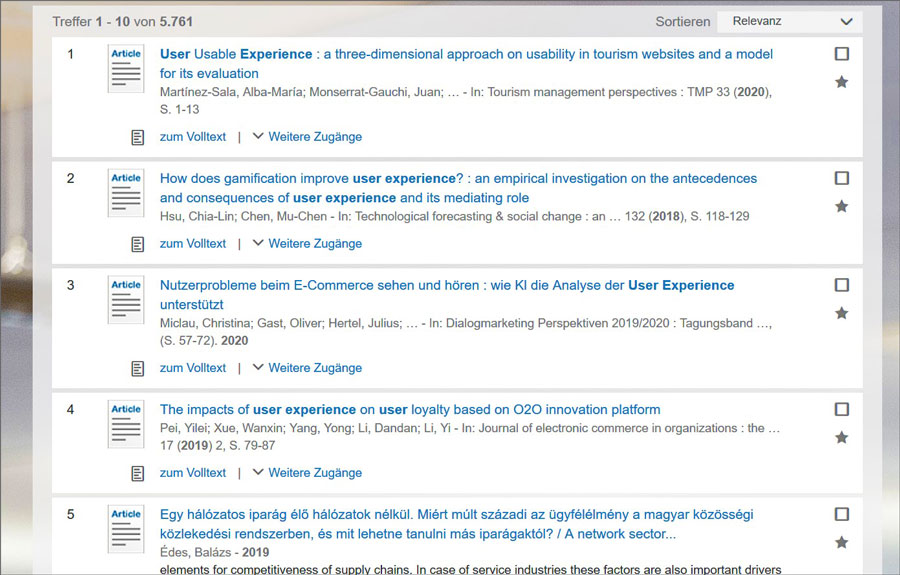Check the box for the Nutzerprobleme article
This screenshot has height=575, width=900.
coord(841,285)
